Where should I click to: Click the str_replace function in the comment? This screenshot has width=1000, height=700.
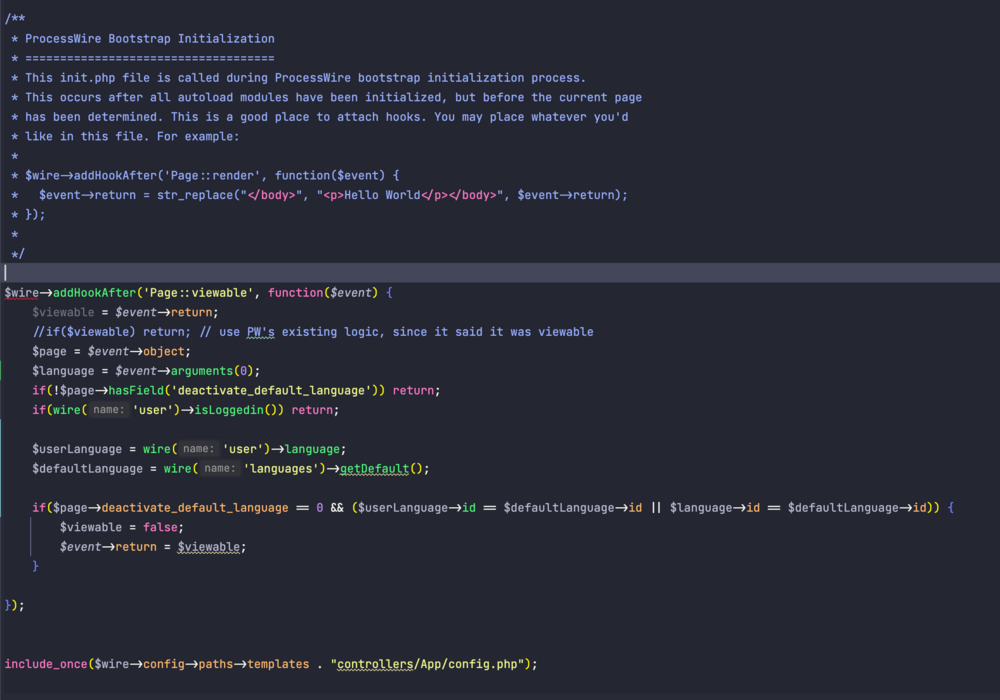pos(191,195)
